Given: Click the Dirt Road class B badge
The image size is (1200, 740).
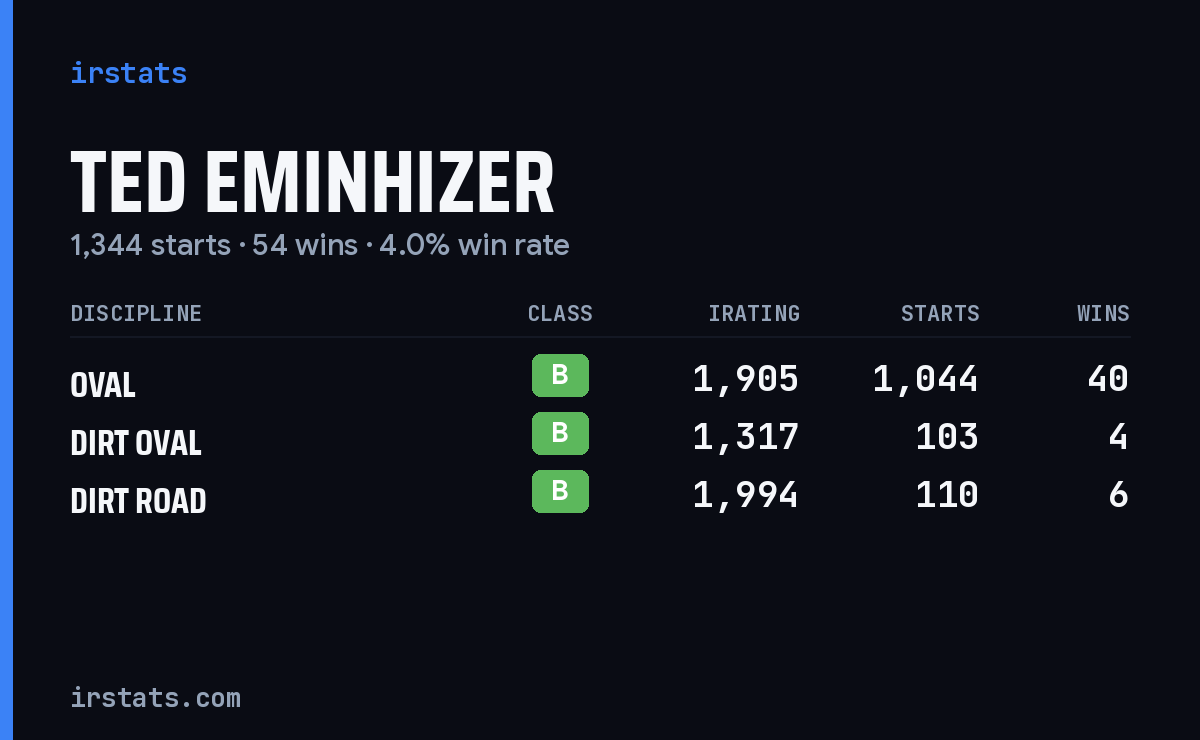Looking at the screenshot, I should (560, 492).
